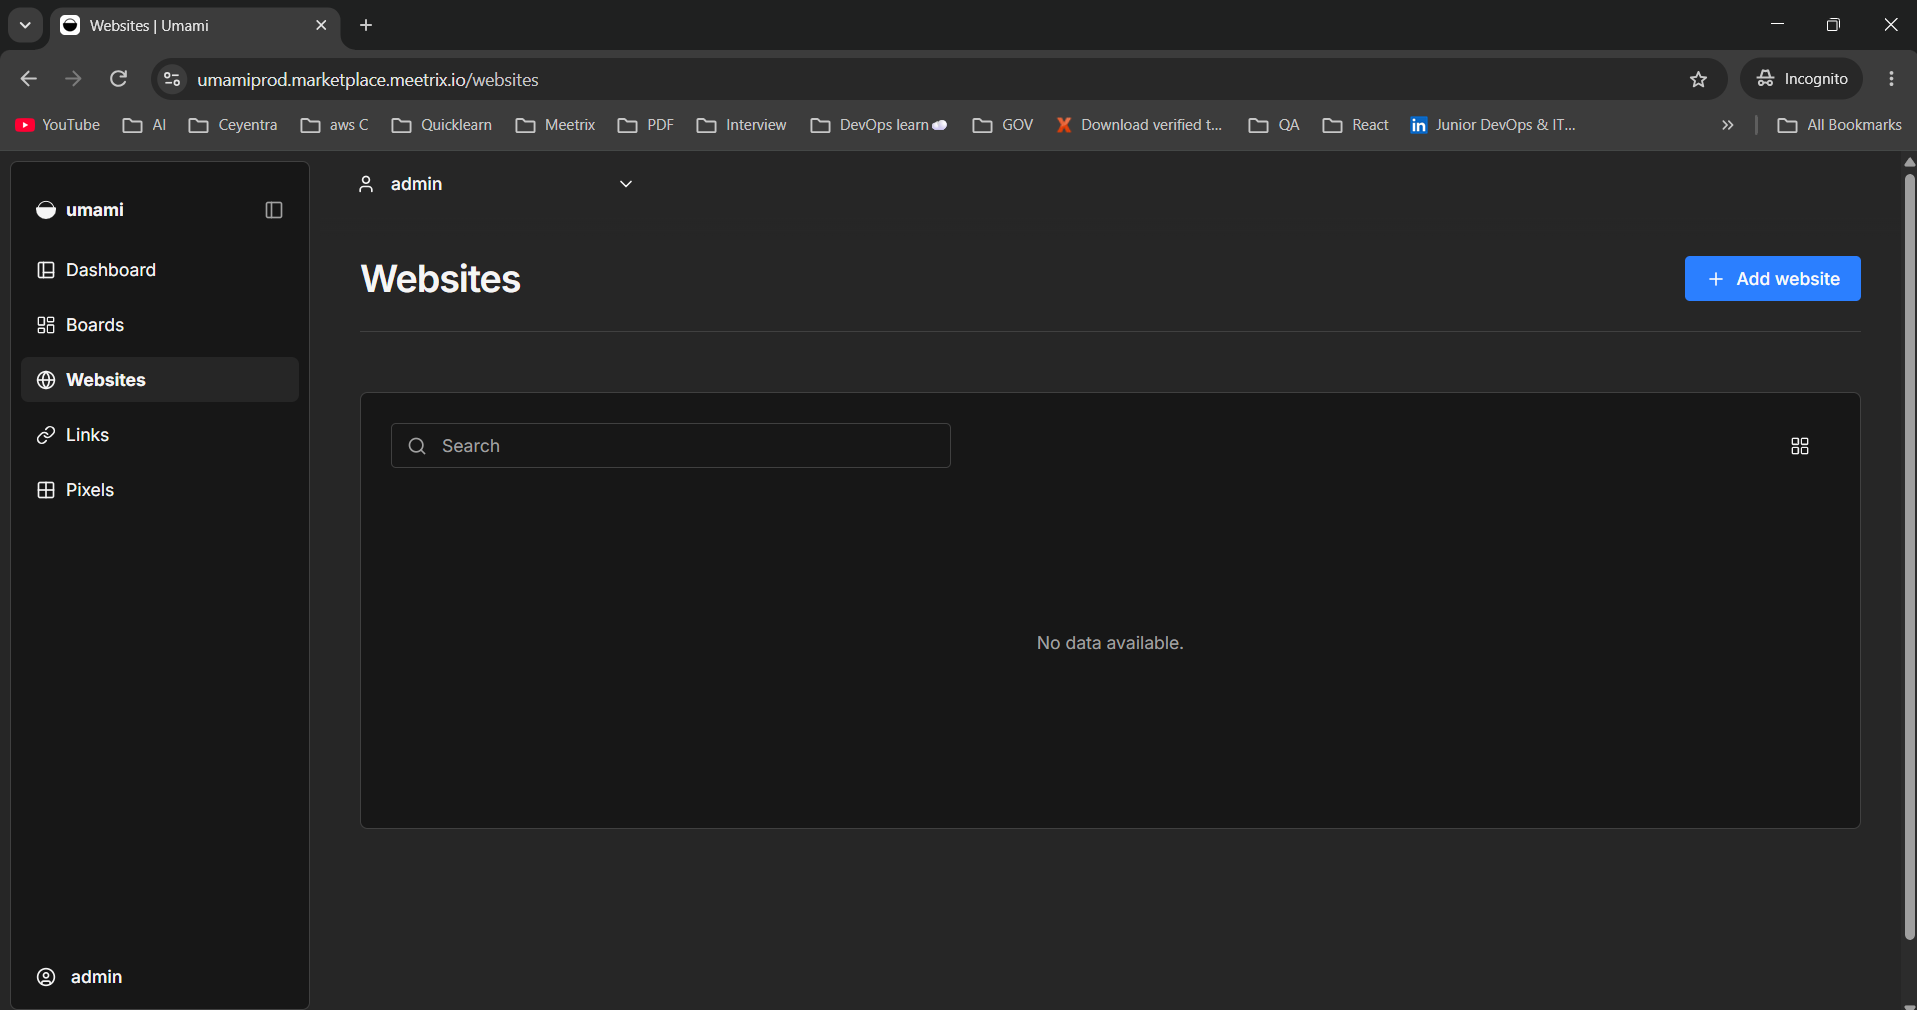This screenshot has width=1917, height=1010.
Task: Open Junior DevOps LinkedIn bookmark
Action: click(x=1493, y=125)
